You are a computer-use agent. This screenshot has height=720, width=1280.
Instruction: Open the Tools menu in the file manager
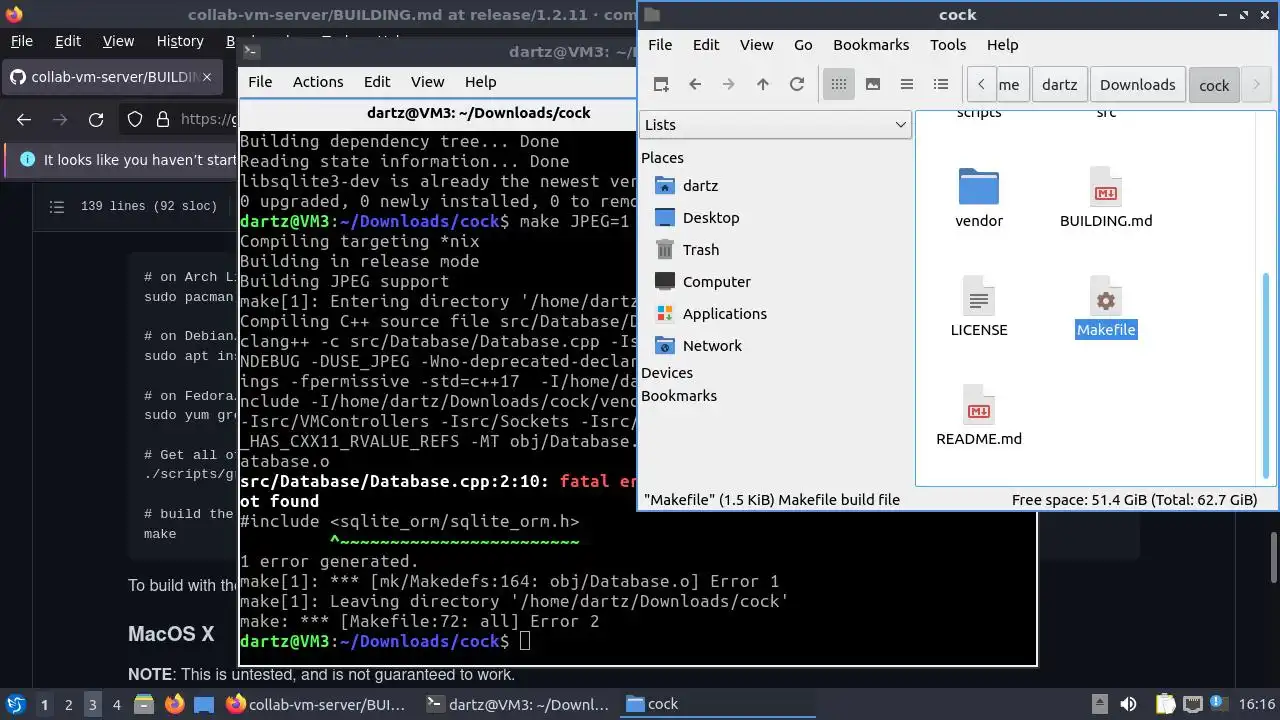tap(948, 45)
